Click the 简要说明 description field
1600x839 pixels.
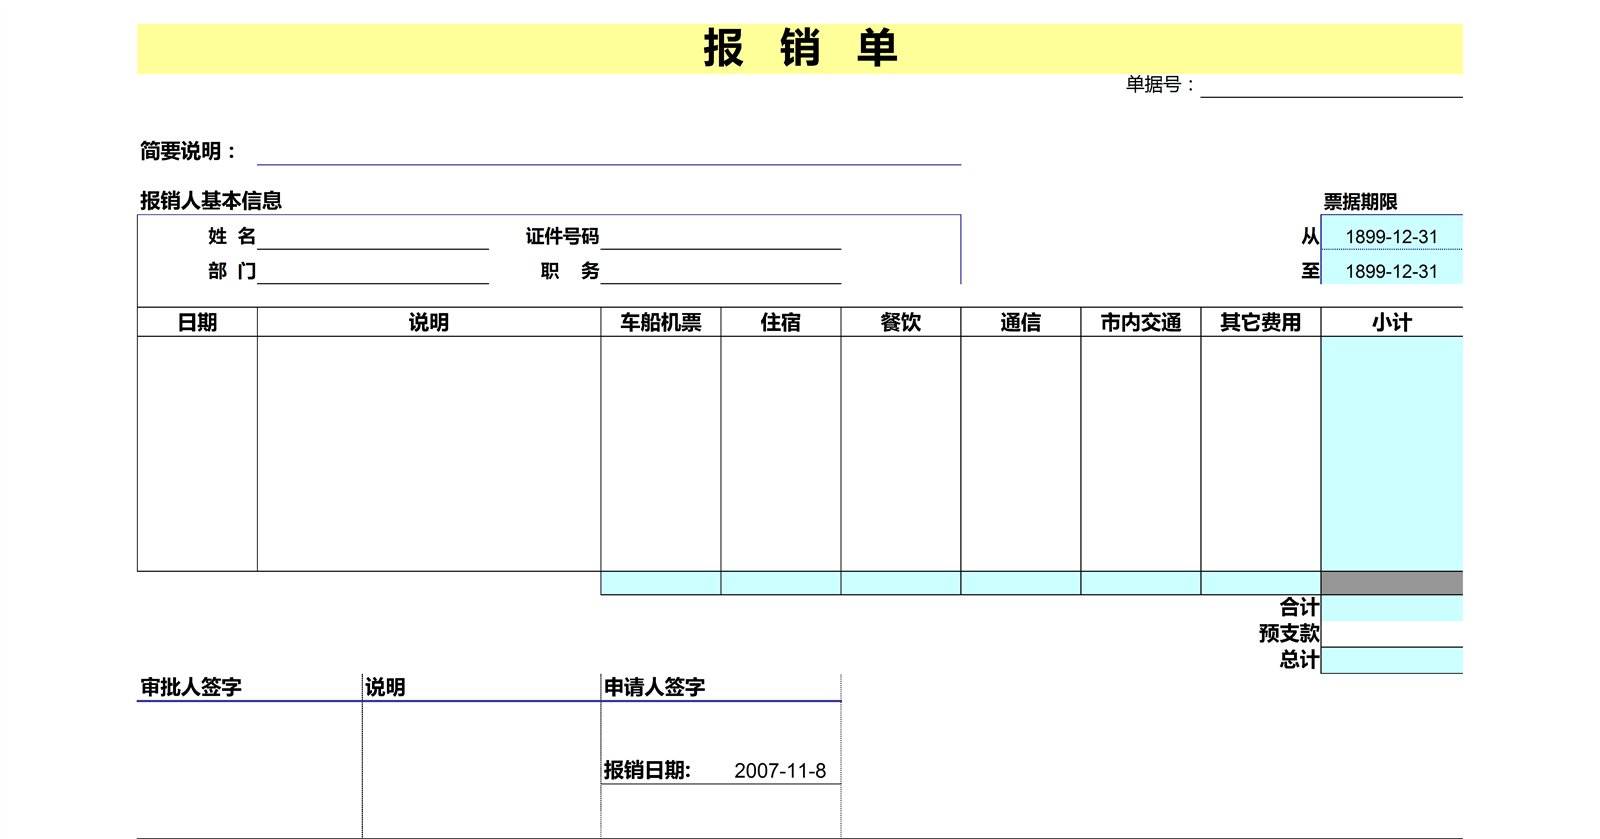pos(608,152)
